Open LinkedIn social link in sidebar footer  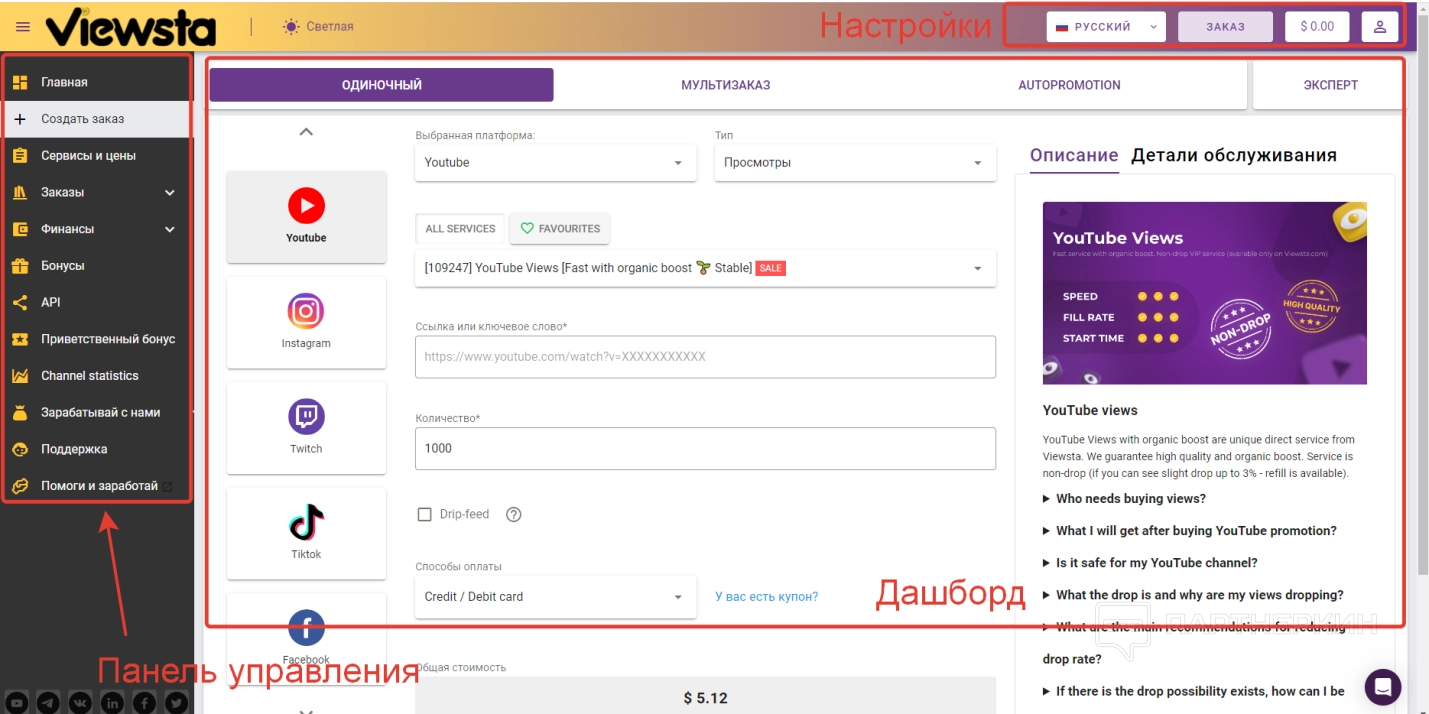pos(112,703)
